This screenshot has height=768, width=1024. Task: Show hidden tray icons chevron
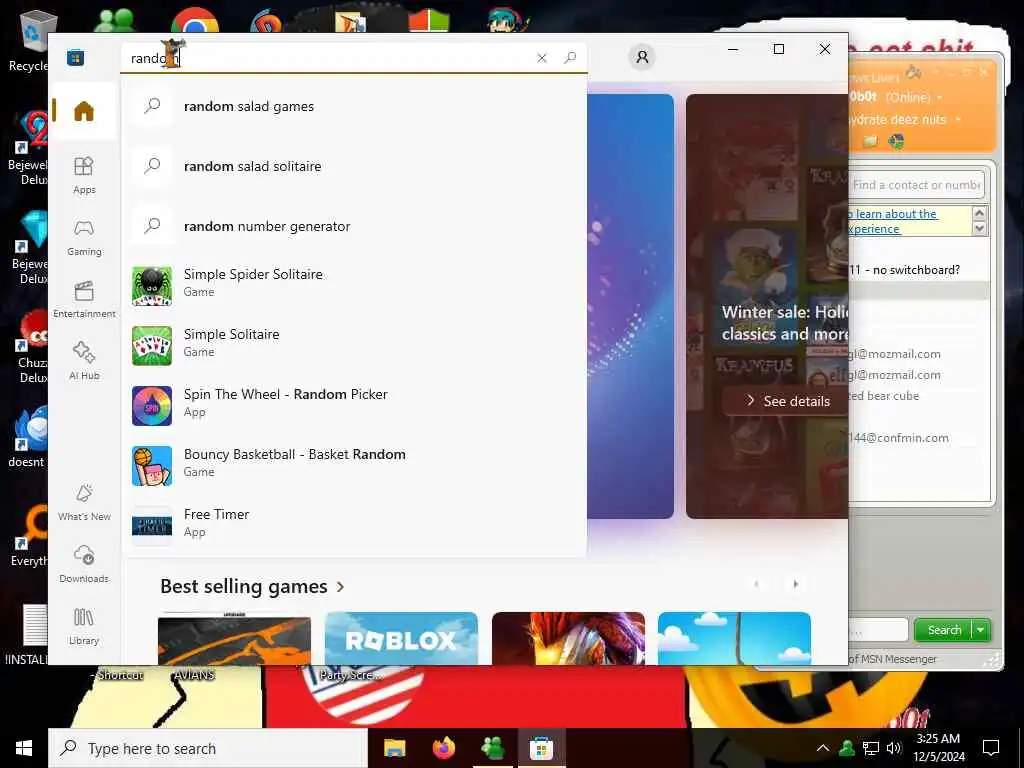(823, 748)
